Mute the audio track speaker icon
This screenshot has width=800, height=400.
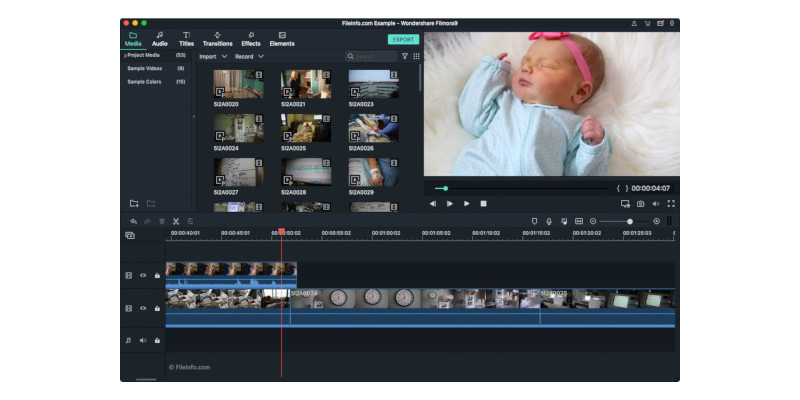coord(143,340)
